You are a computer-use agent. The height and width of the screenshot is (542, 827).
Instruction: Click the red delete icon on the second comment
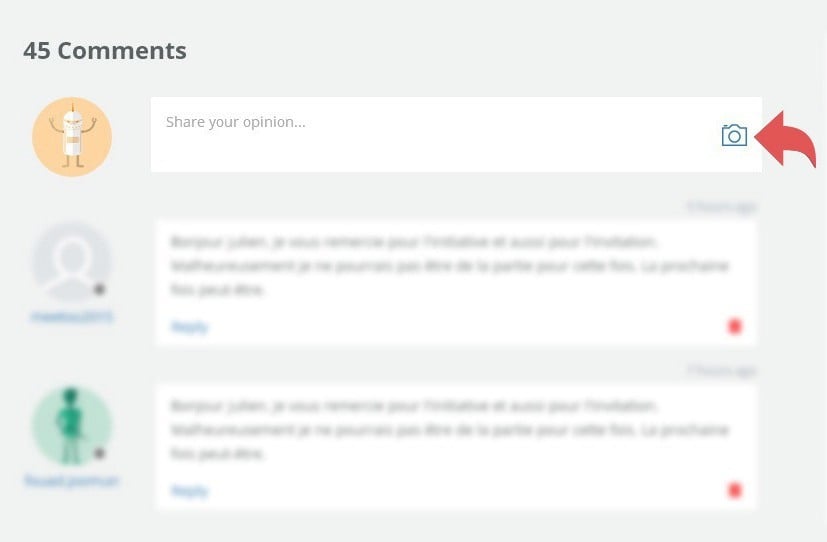[x=735, y=490]
